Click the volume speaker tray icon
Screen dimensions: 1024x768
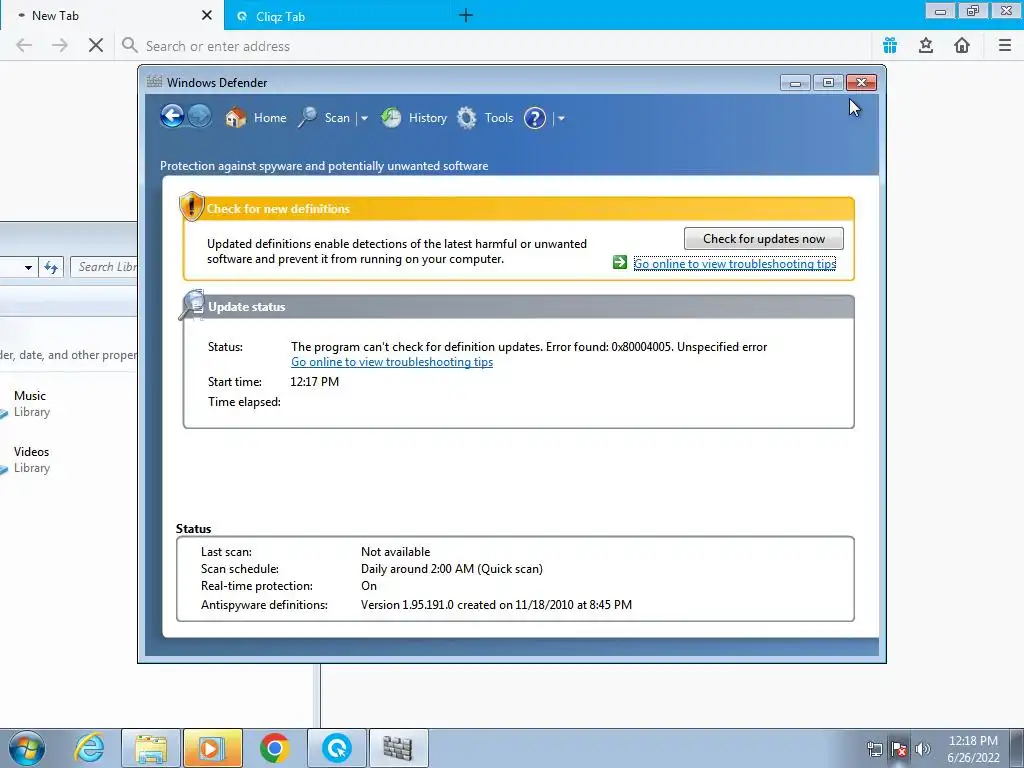[x=923, y=749]
